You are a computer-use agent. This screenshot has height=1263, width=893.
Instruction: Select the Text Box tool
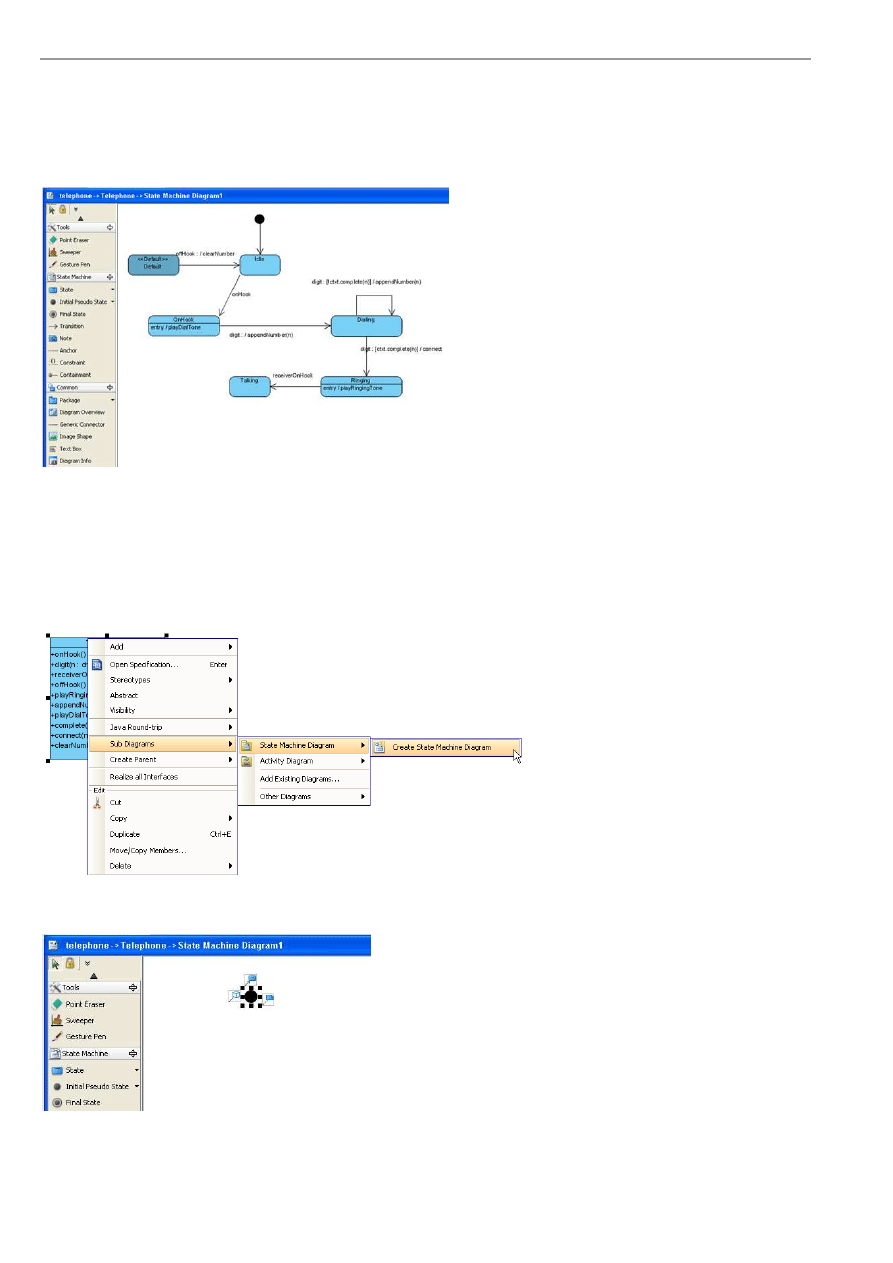pos(70,448)
